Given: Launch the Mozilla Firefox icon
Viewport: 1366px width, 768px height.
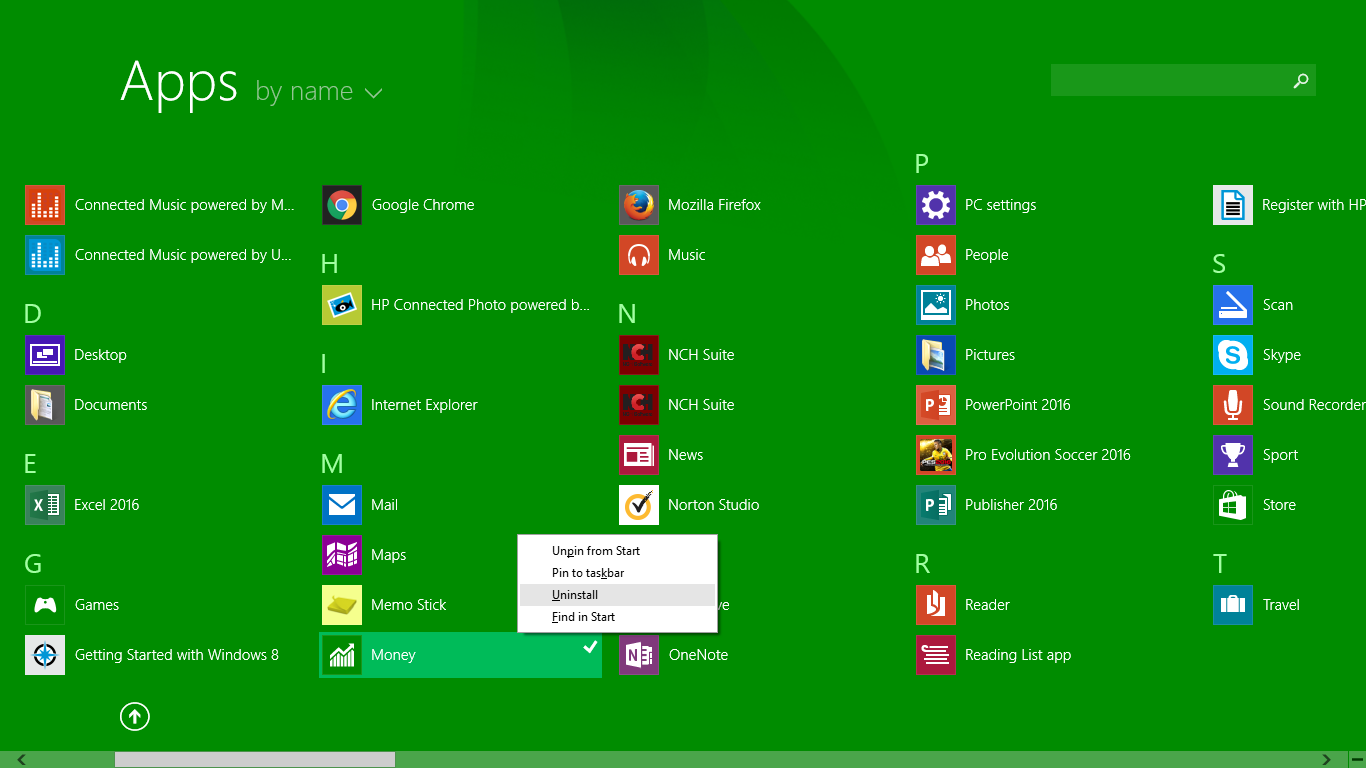Looking at the screenshot, I should (639, 205).
